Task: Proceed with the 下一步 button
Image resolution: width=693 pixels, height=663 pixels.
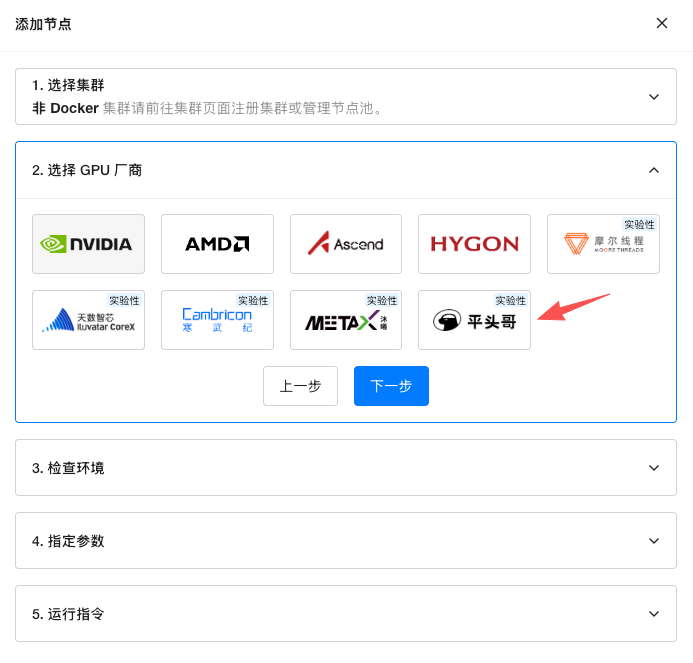Action: 391,386
